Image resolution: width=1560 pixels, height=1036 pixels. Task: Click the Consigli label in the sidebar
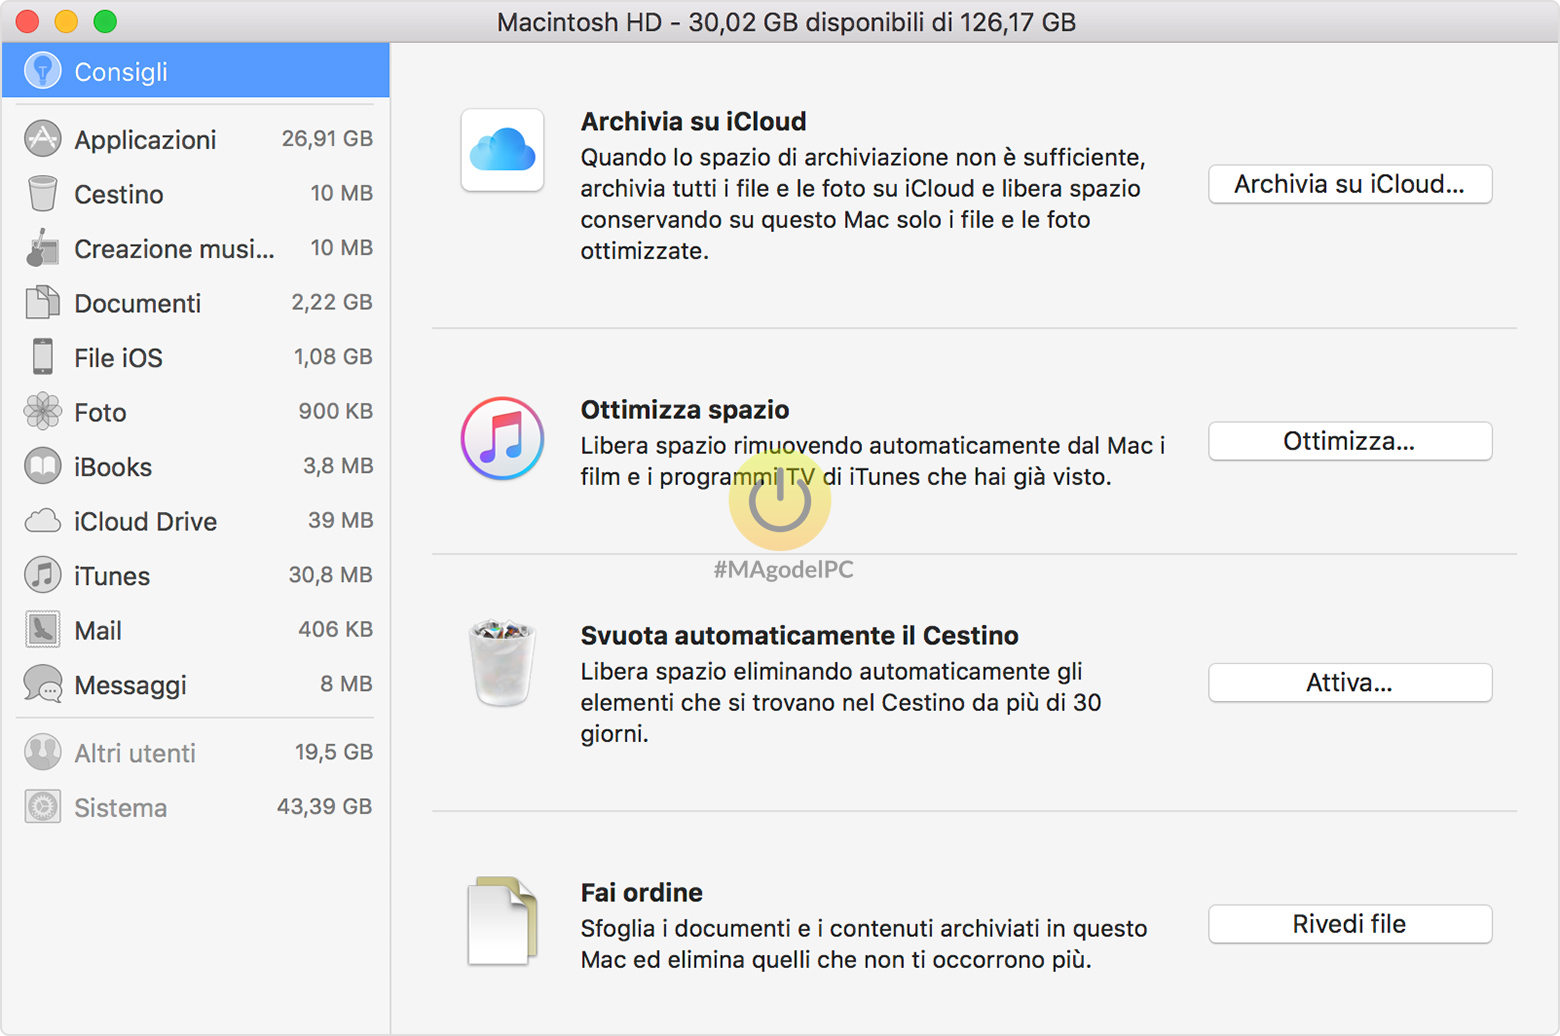tap(121, 72)
